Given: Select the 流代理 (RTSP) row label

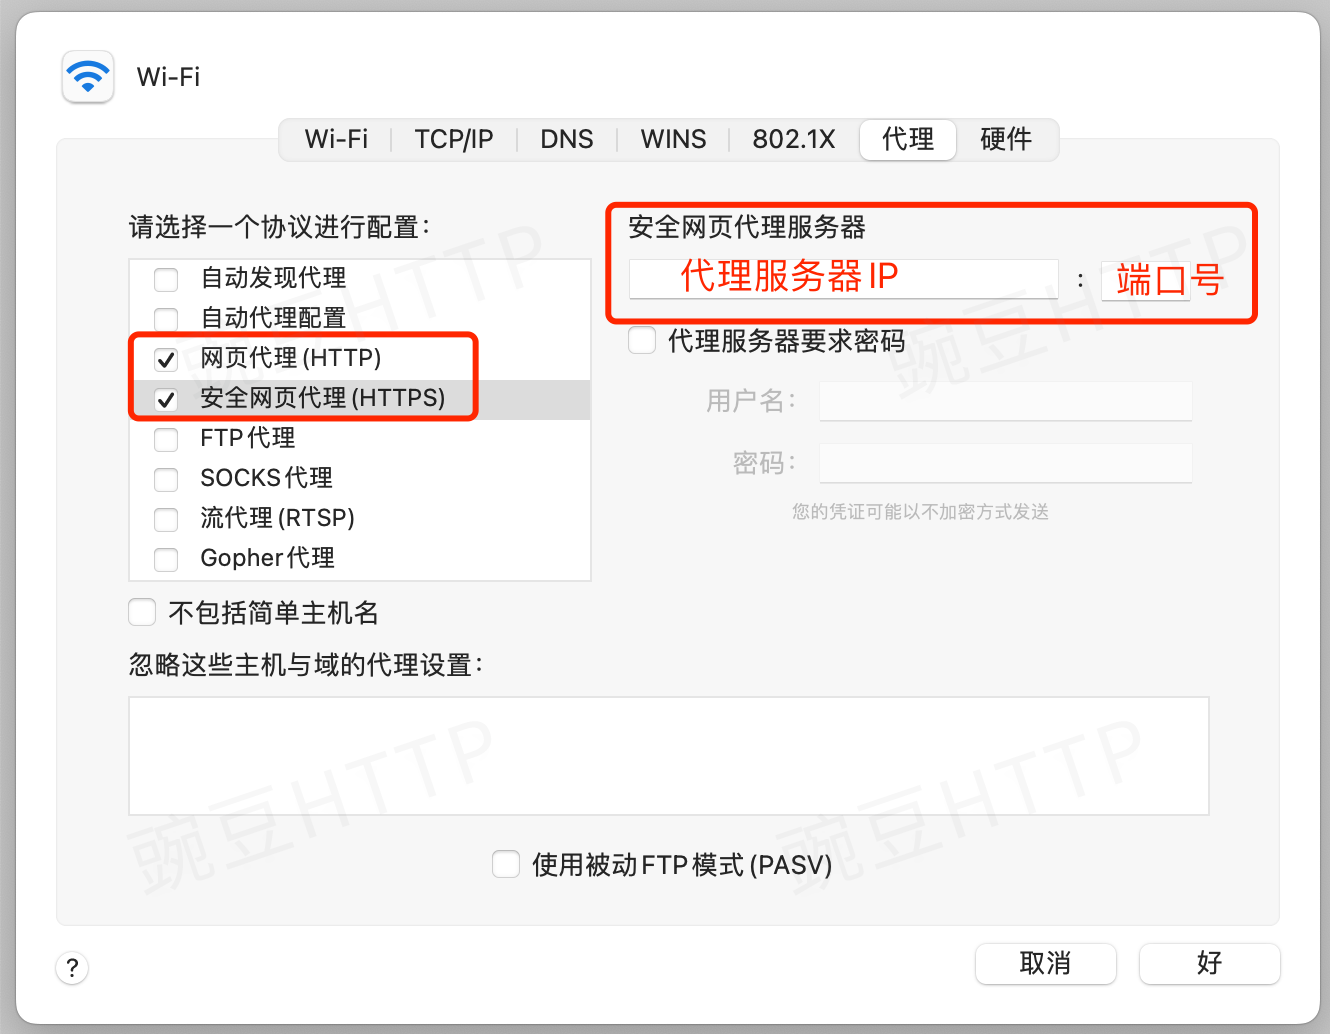Looking at the screenshot, I should (278, 518).
